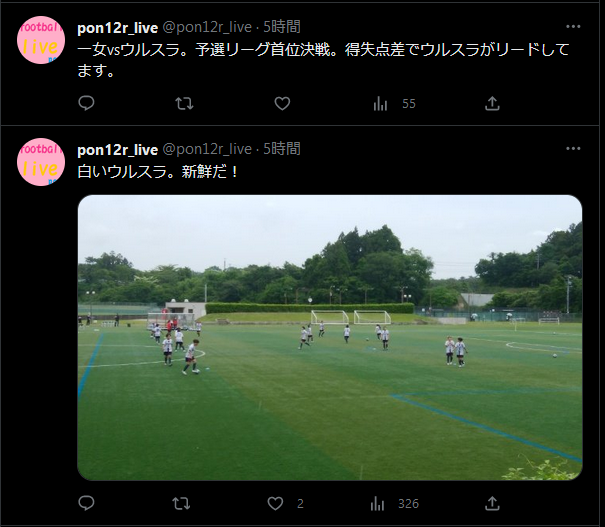This screenshot has height=527, width=605.
Task: Open pon12r_live avatar on second tweet
Action: [x=41, y=162]
